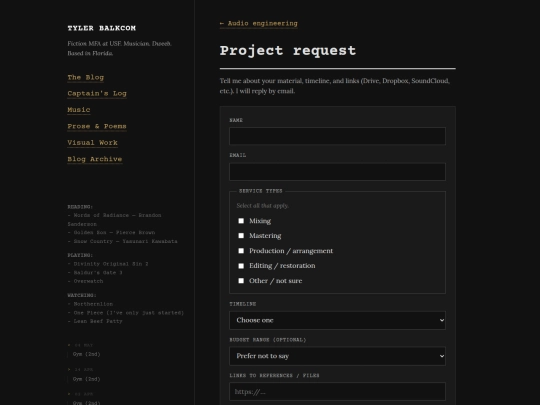Open Captain's Log from the sidebar
This screenshot has width=540, height=405.
tap(97, 94)
